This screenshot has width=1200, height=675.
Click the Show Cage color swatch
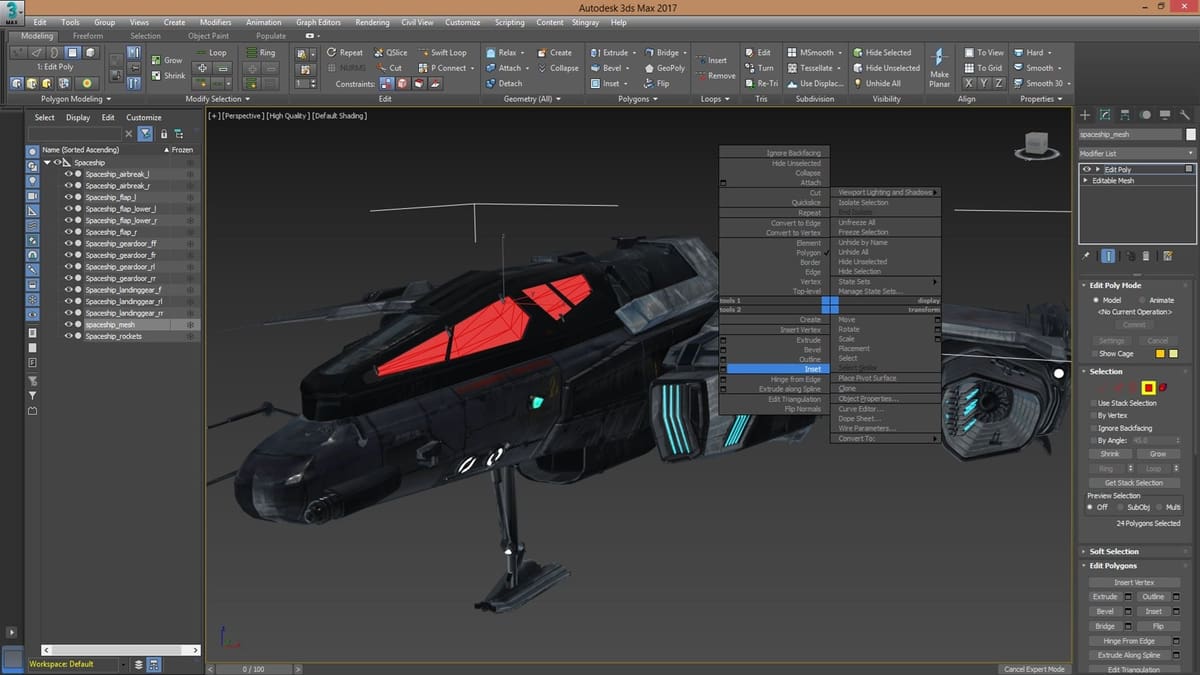[1158, 354]
